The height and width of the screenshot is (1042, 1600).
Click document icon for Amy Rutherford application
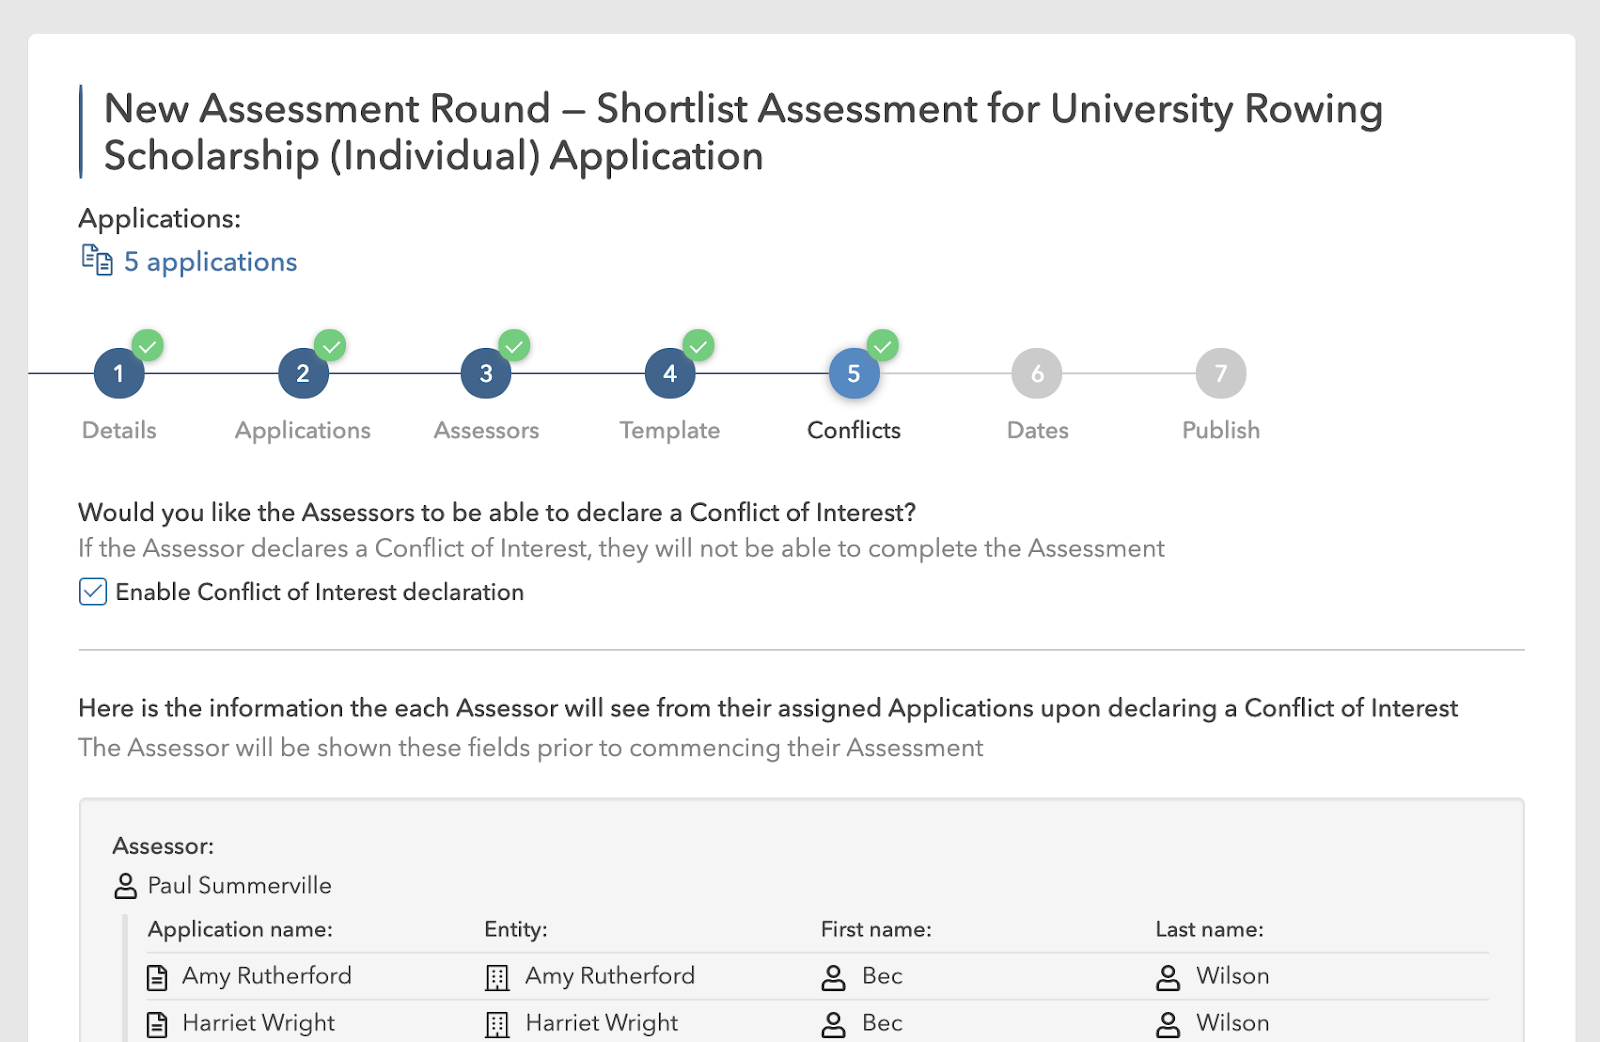tap(157, 977)
